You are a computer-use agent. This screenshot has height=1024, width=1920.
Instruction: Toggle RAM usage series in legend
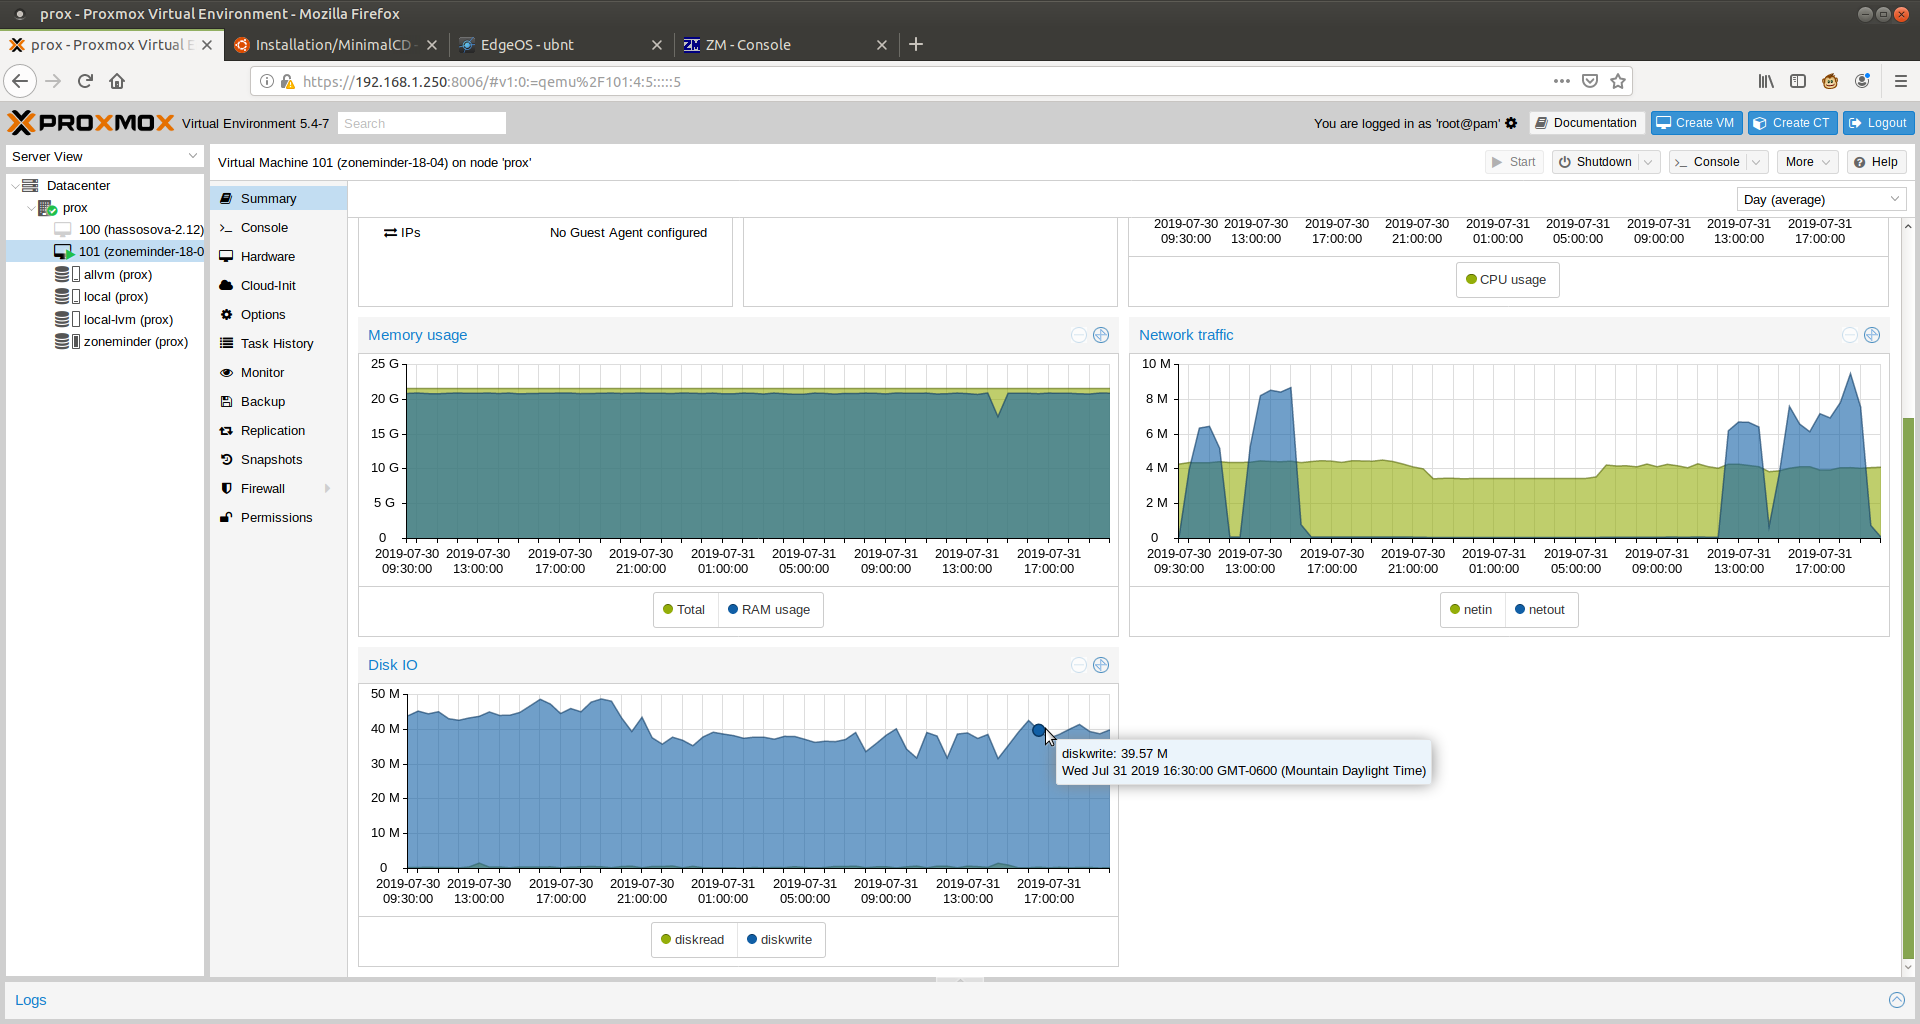click(x=770, y=610)
